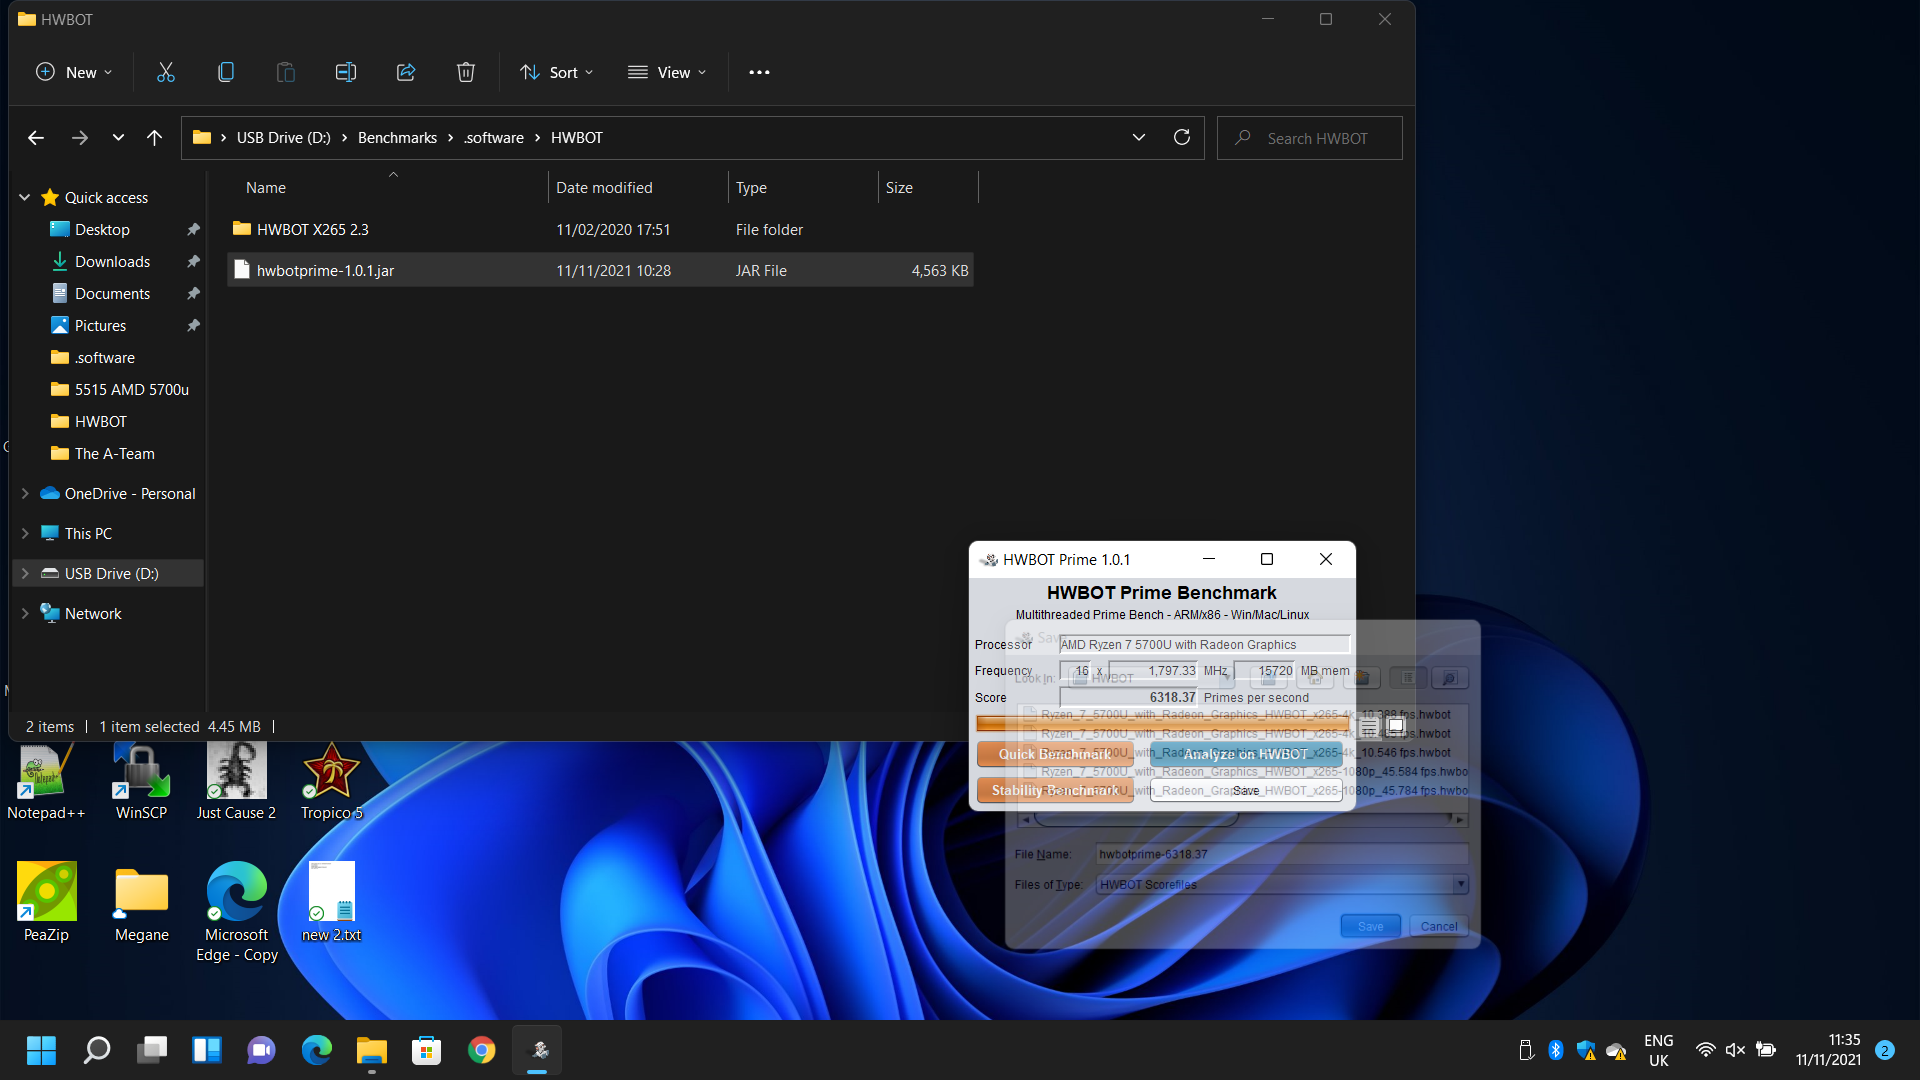Click the Delete trash icon in toolbar
Screen dimensions: 1920x1080
tap(466, 72)
